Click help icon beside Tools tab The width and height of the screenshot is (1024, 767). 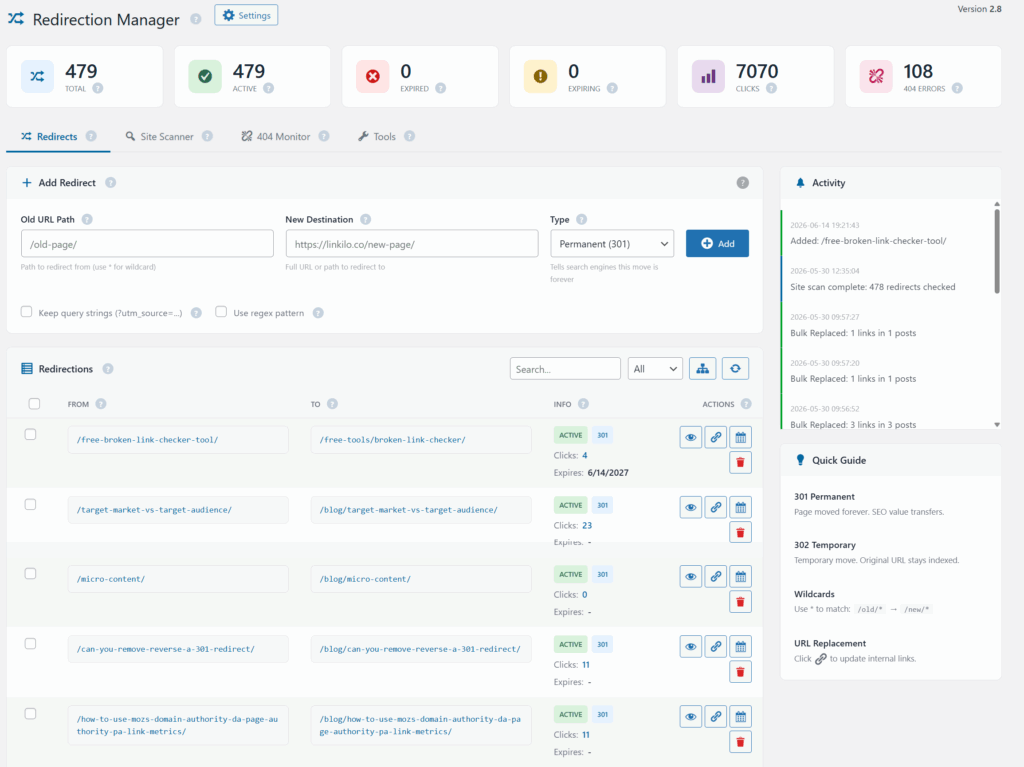pyautogui.click(x=409, y=136)
